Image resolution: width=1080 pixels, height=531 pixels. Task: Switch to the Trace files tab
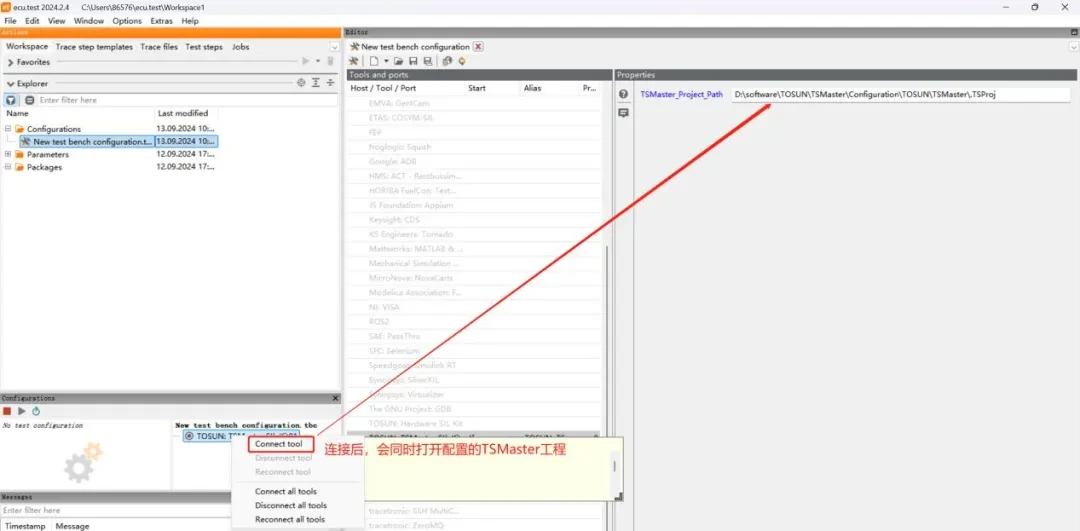click(x=159, y=47)
